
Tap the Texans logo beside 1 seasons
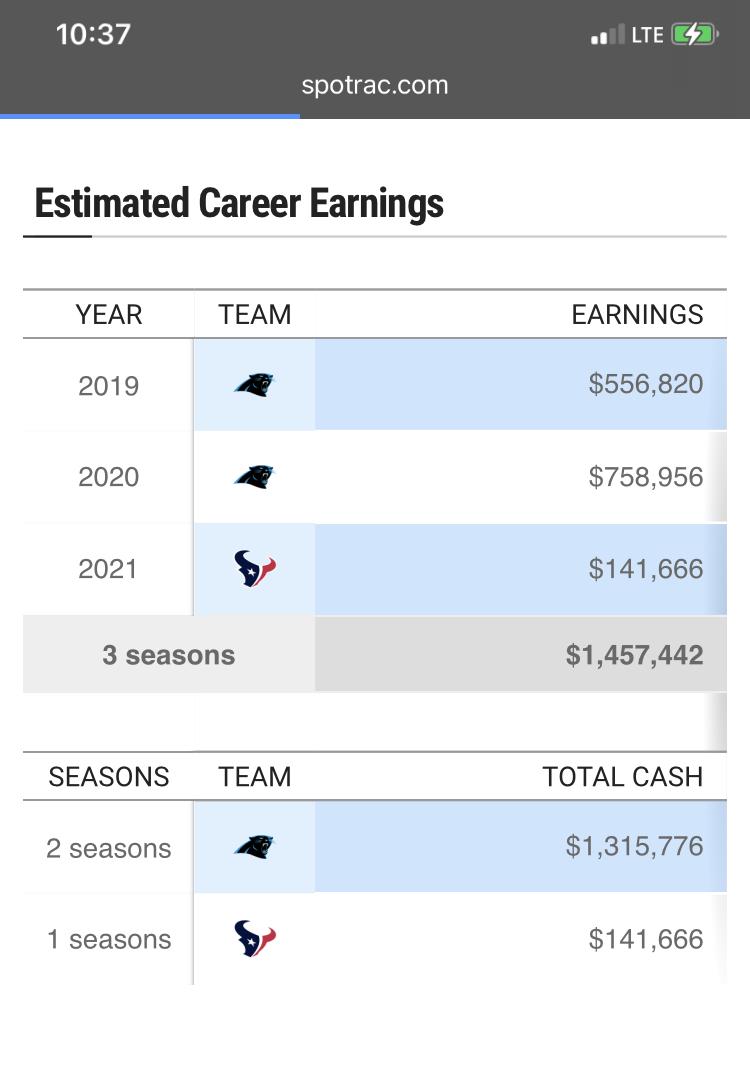255,939
